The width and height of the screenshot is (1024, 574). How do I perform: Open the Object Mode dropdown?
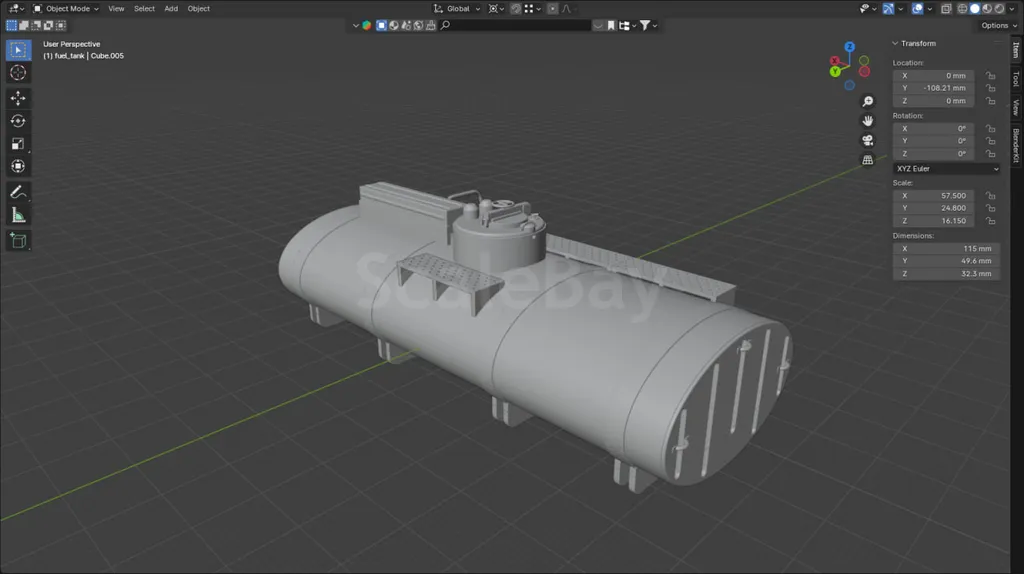coord(66,8)
